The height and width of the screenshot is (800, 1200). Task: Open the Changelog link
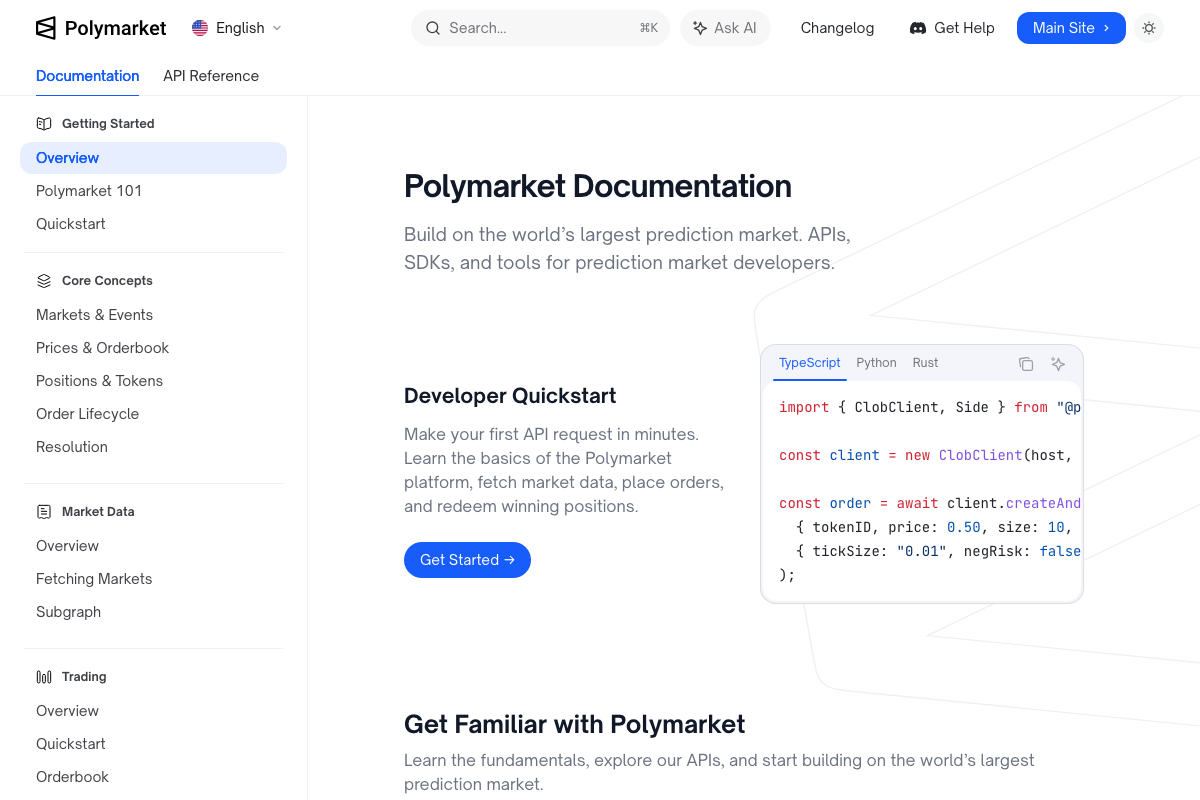[837, 28]
